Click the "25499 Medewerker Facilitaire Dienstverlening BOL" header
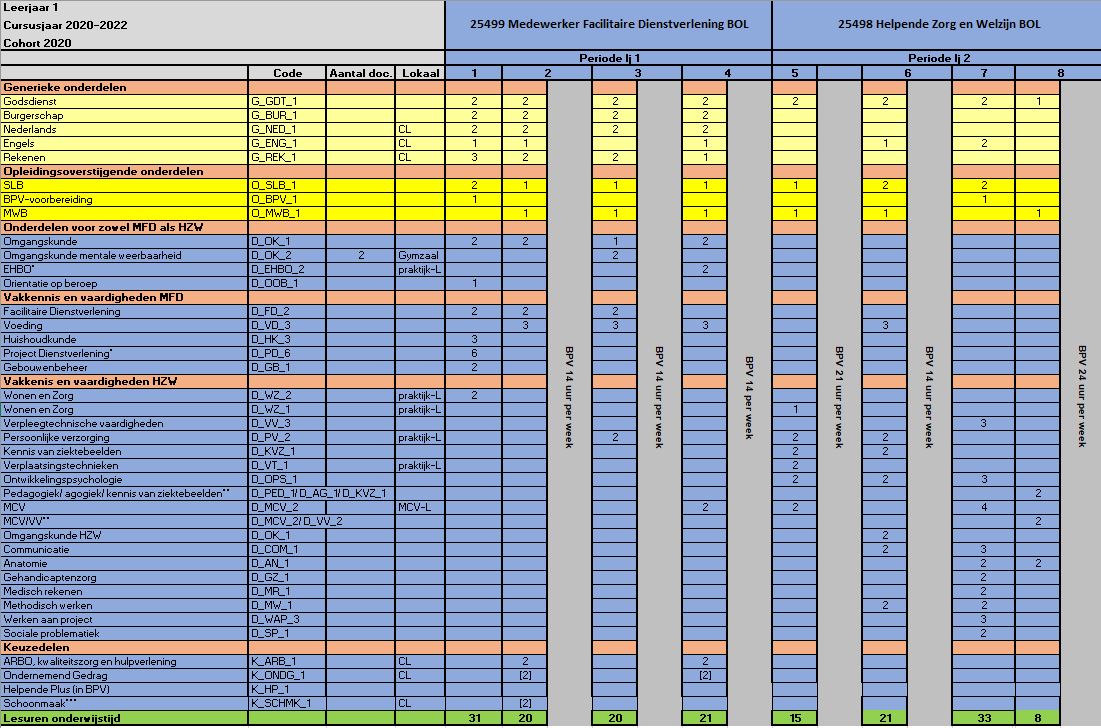 (609, 24)
